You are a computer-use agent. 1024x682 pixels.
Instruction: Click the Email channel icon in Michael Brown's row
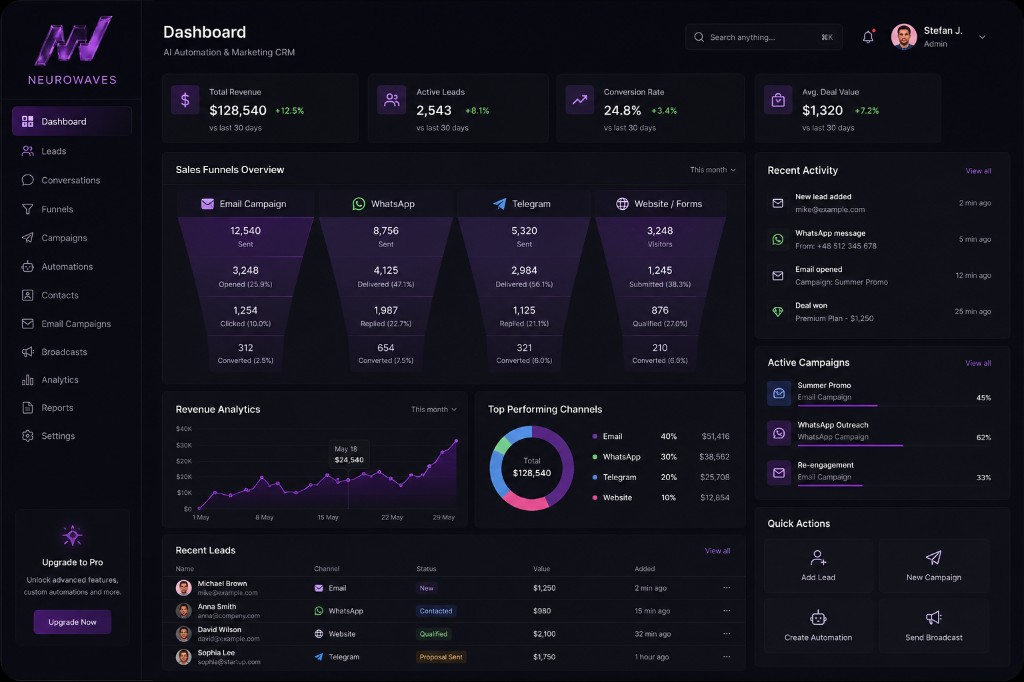click(x=319, y=588)
